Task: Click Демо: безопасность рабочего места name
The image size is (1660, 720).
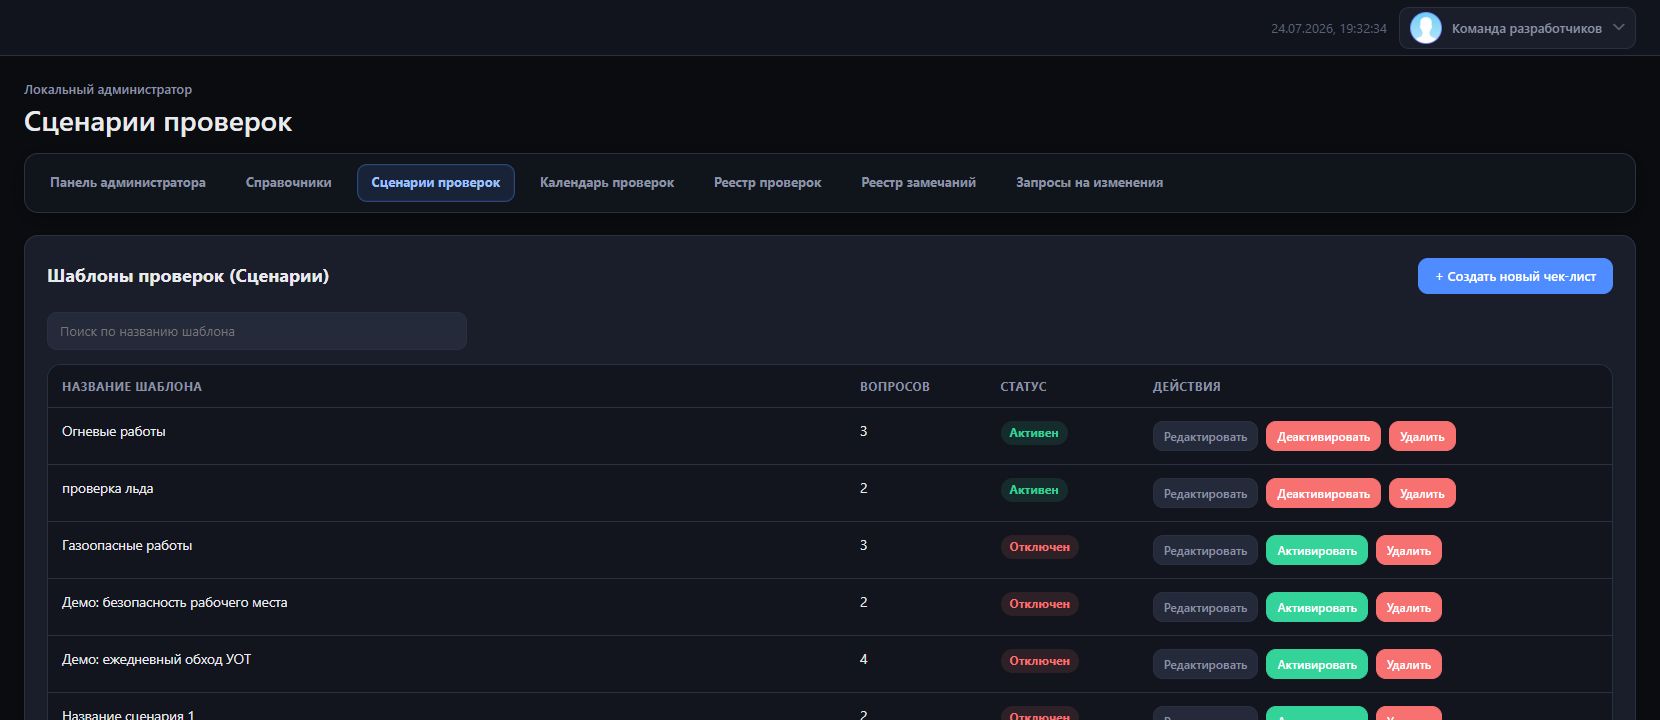Action: point(175,603)
